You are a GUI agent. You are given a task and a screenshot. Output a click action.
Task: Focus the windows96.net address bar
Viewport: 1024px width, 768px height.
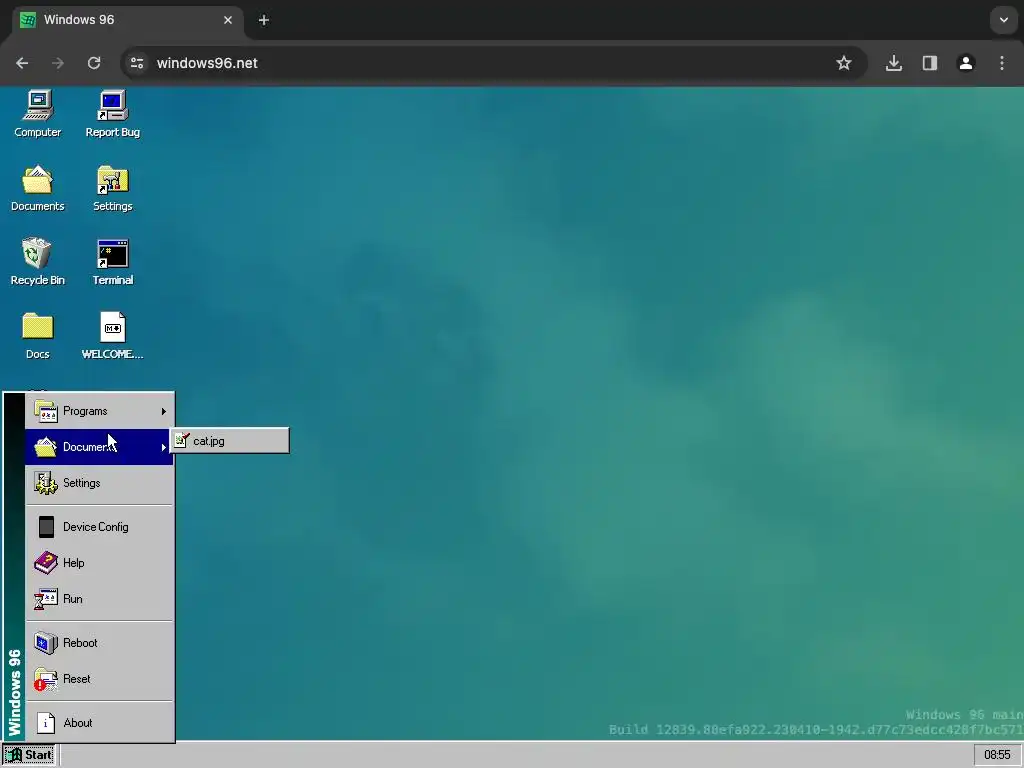coord(494,63)
